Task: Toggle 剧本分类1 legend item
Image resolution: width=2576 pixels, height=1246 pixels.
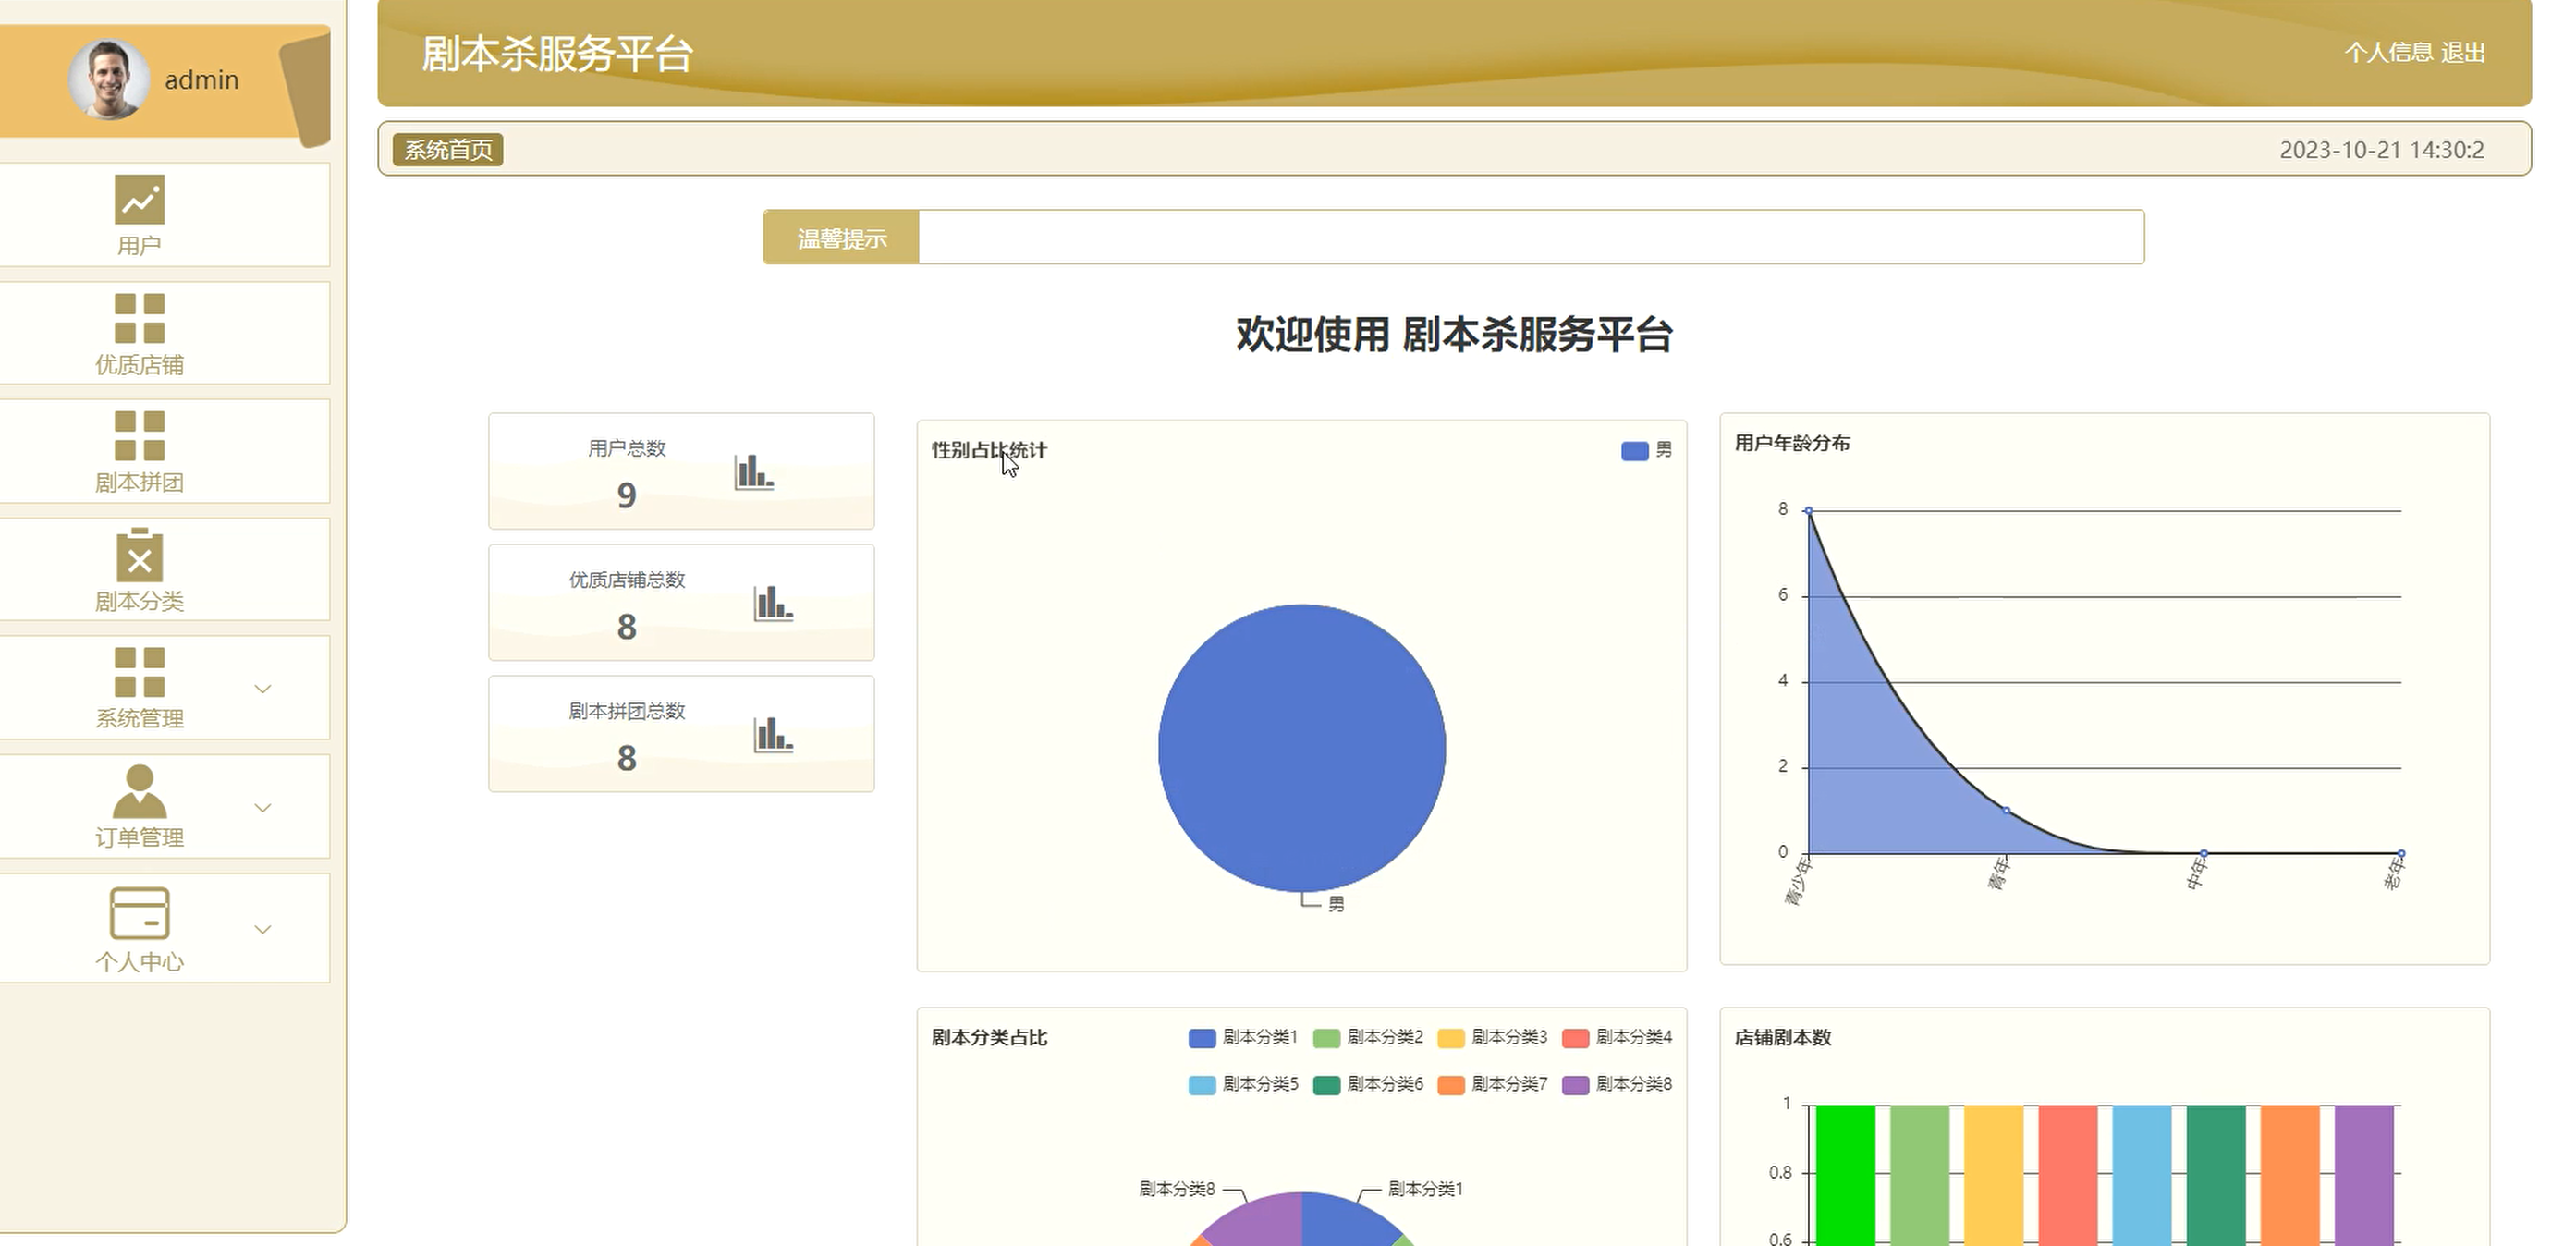Action: point(1243,1038)
